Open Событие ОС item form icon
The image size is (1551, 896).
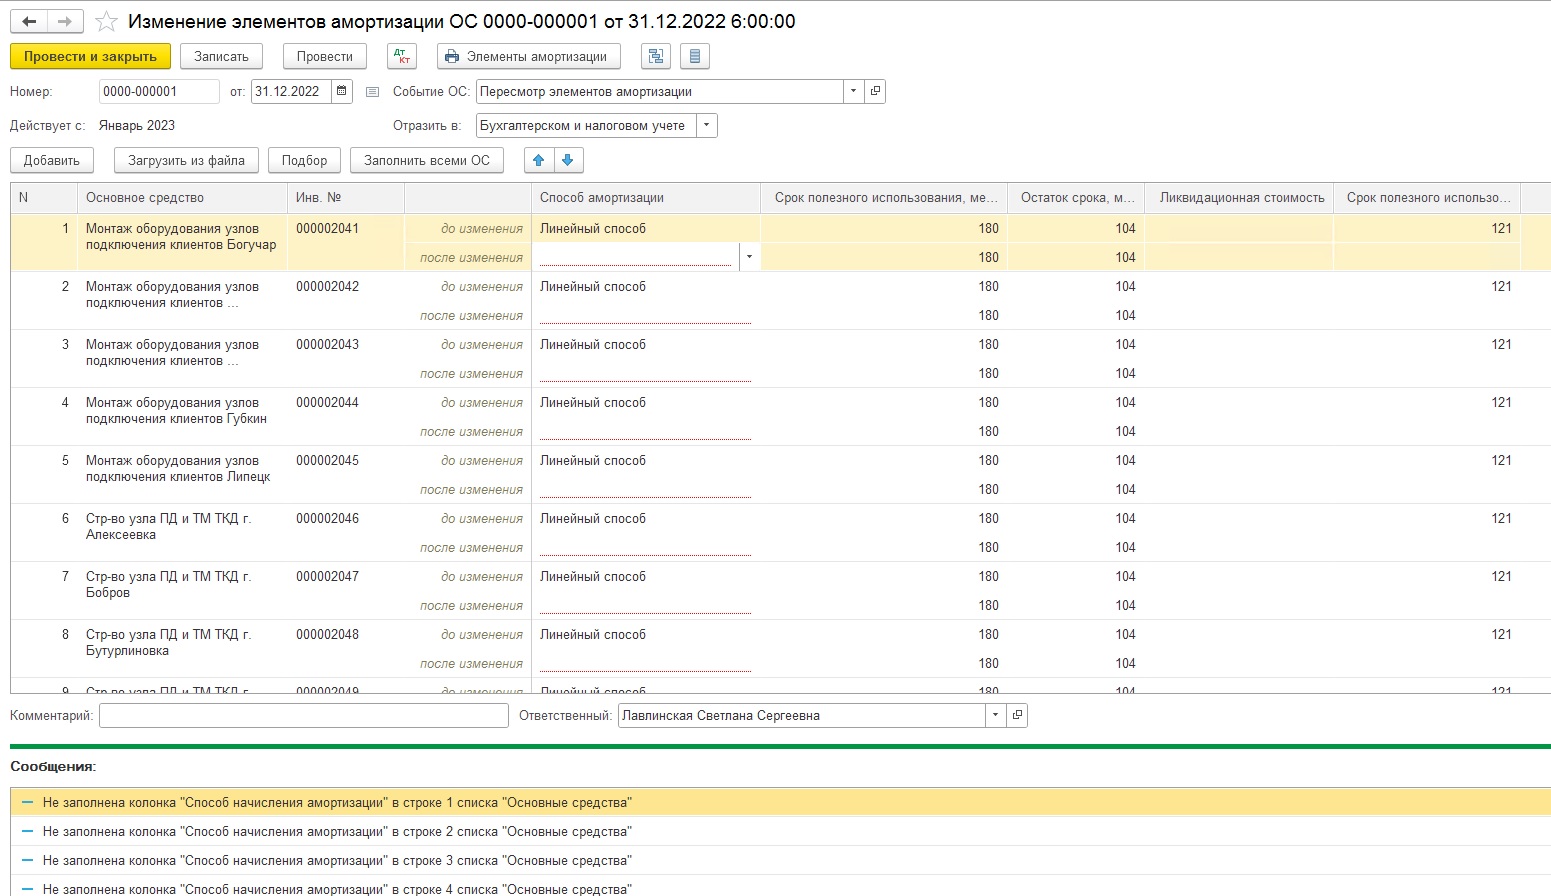pyautogui.click(x=875, y=91)
